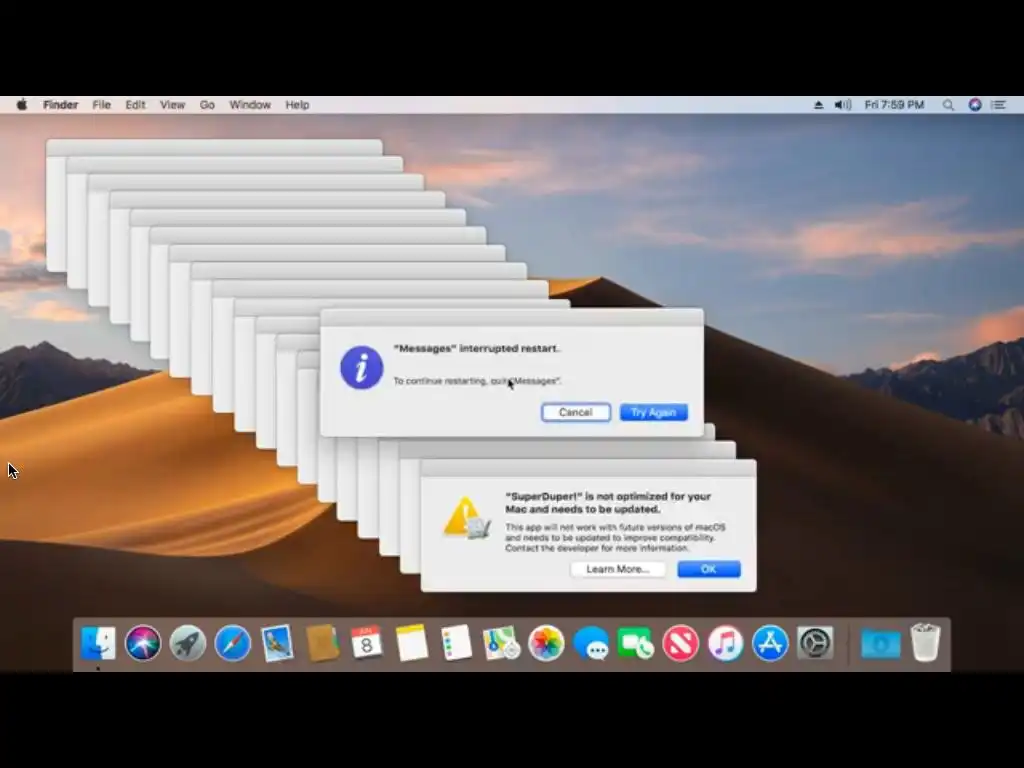The height and width of the screenshot is (768, 1024).
Task: Open News icon in Dock
Action: coord(680,643)
